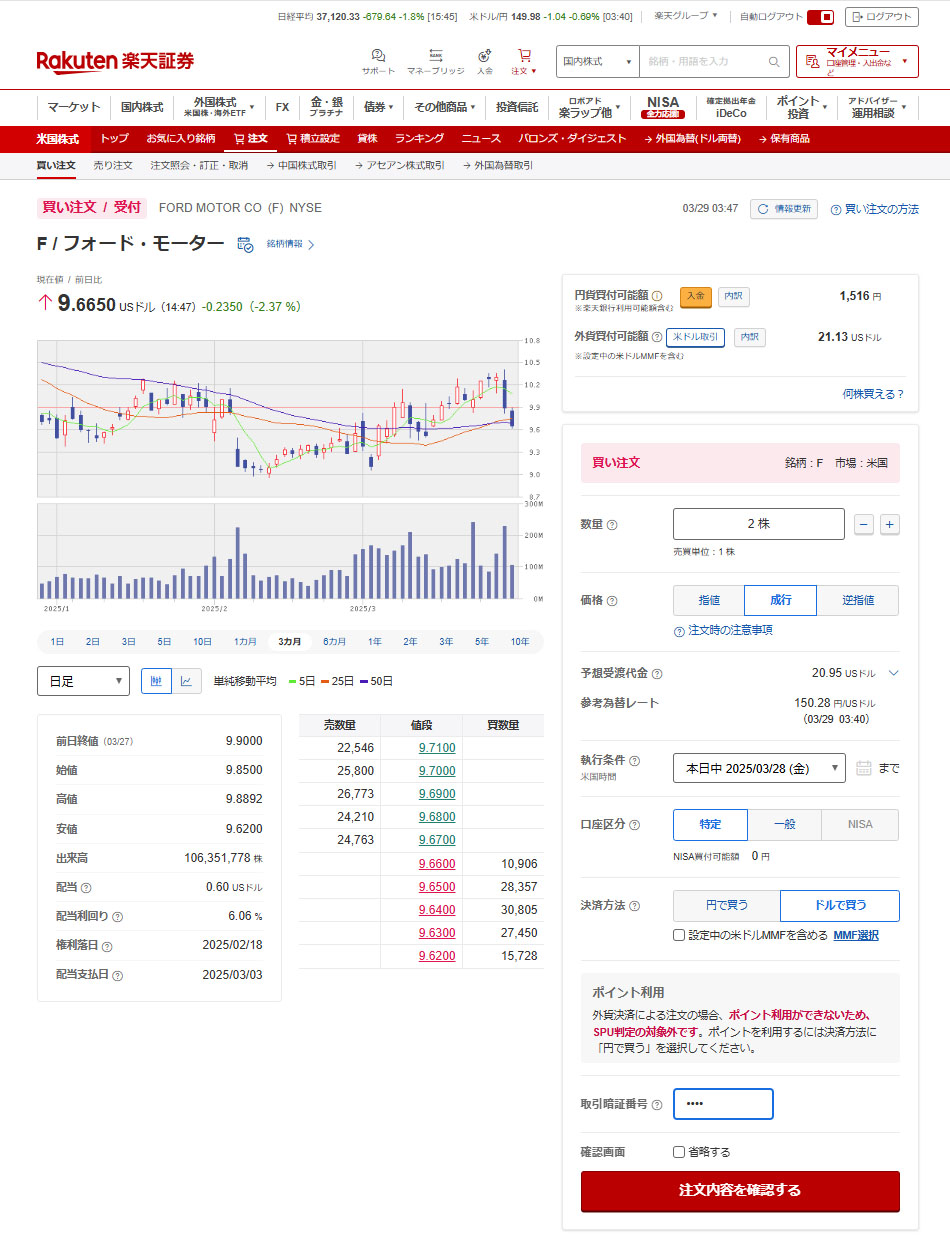Open the ランキング menu item

click(419, 138)
